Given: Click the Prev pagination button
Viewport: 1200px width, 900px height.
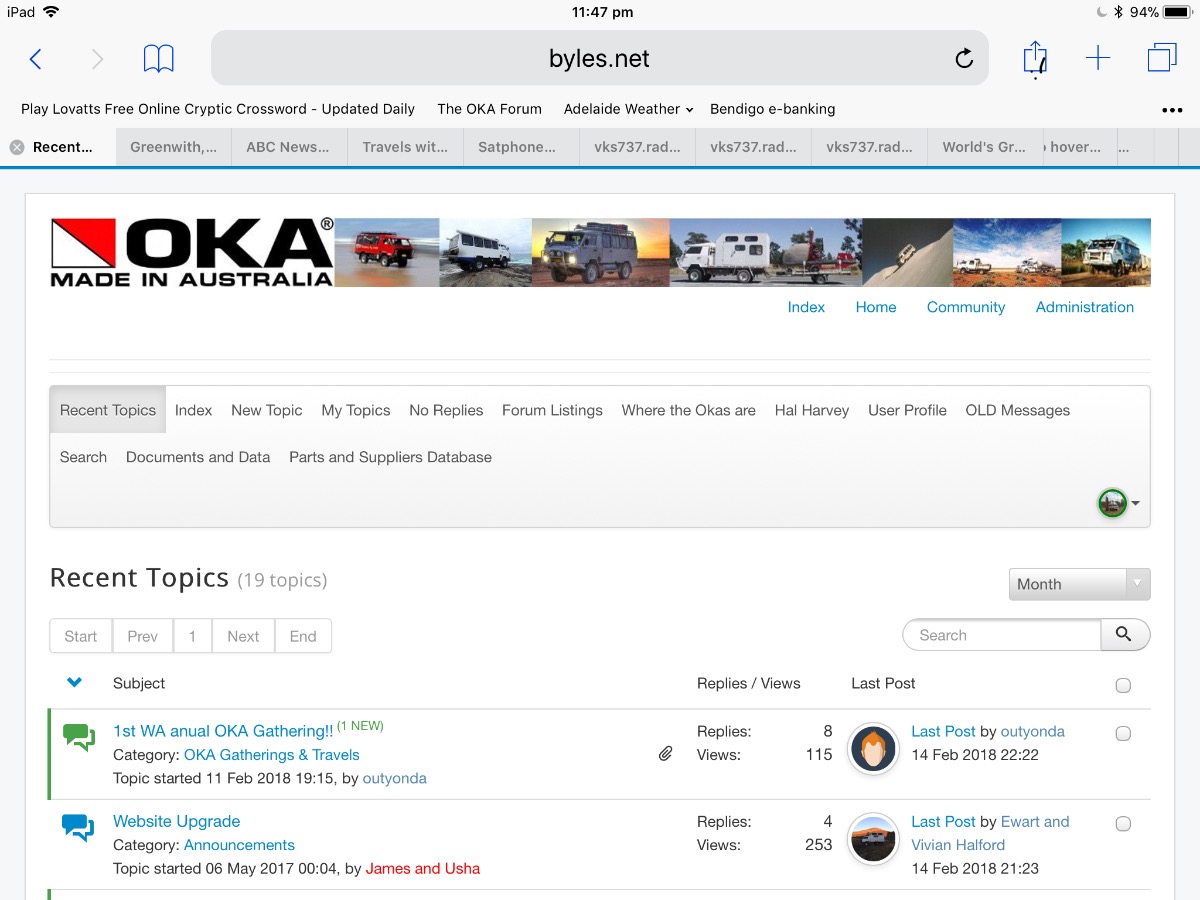Looking at the screenshot, I should [x=143, y=636].
